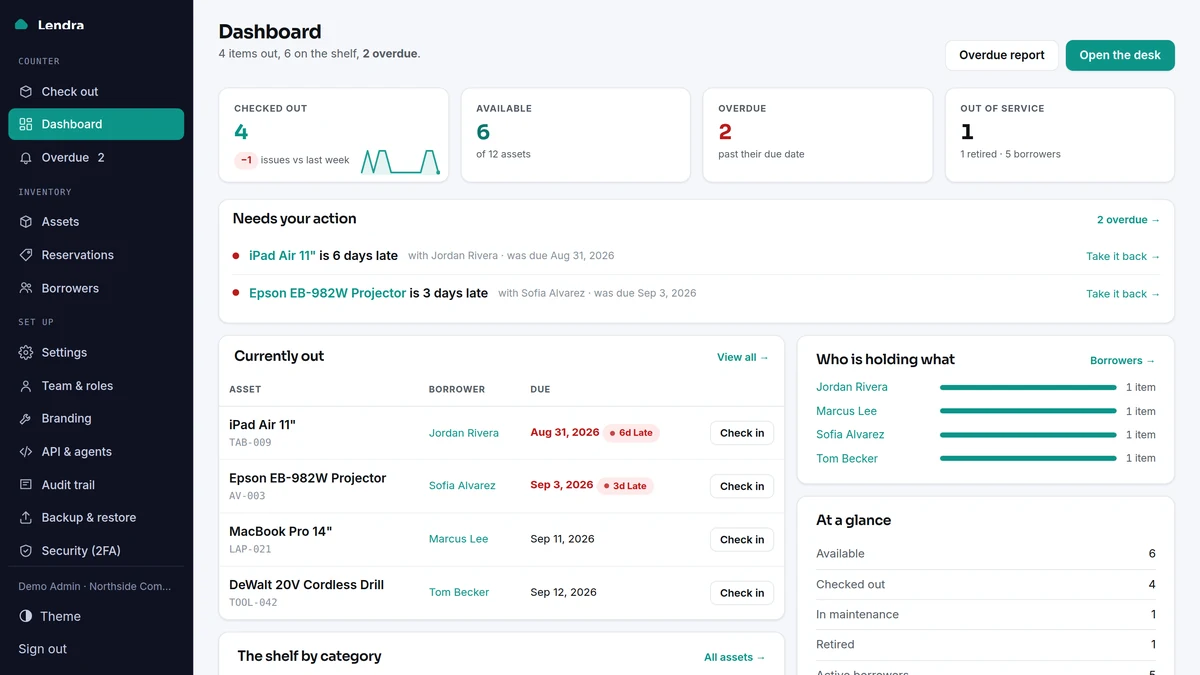Open the Borrowers link in holding panel
The height and width of the screenshot is (675, 1200).
point(1122,361)
